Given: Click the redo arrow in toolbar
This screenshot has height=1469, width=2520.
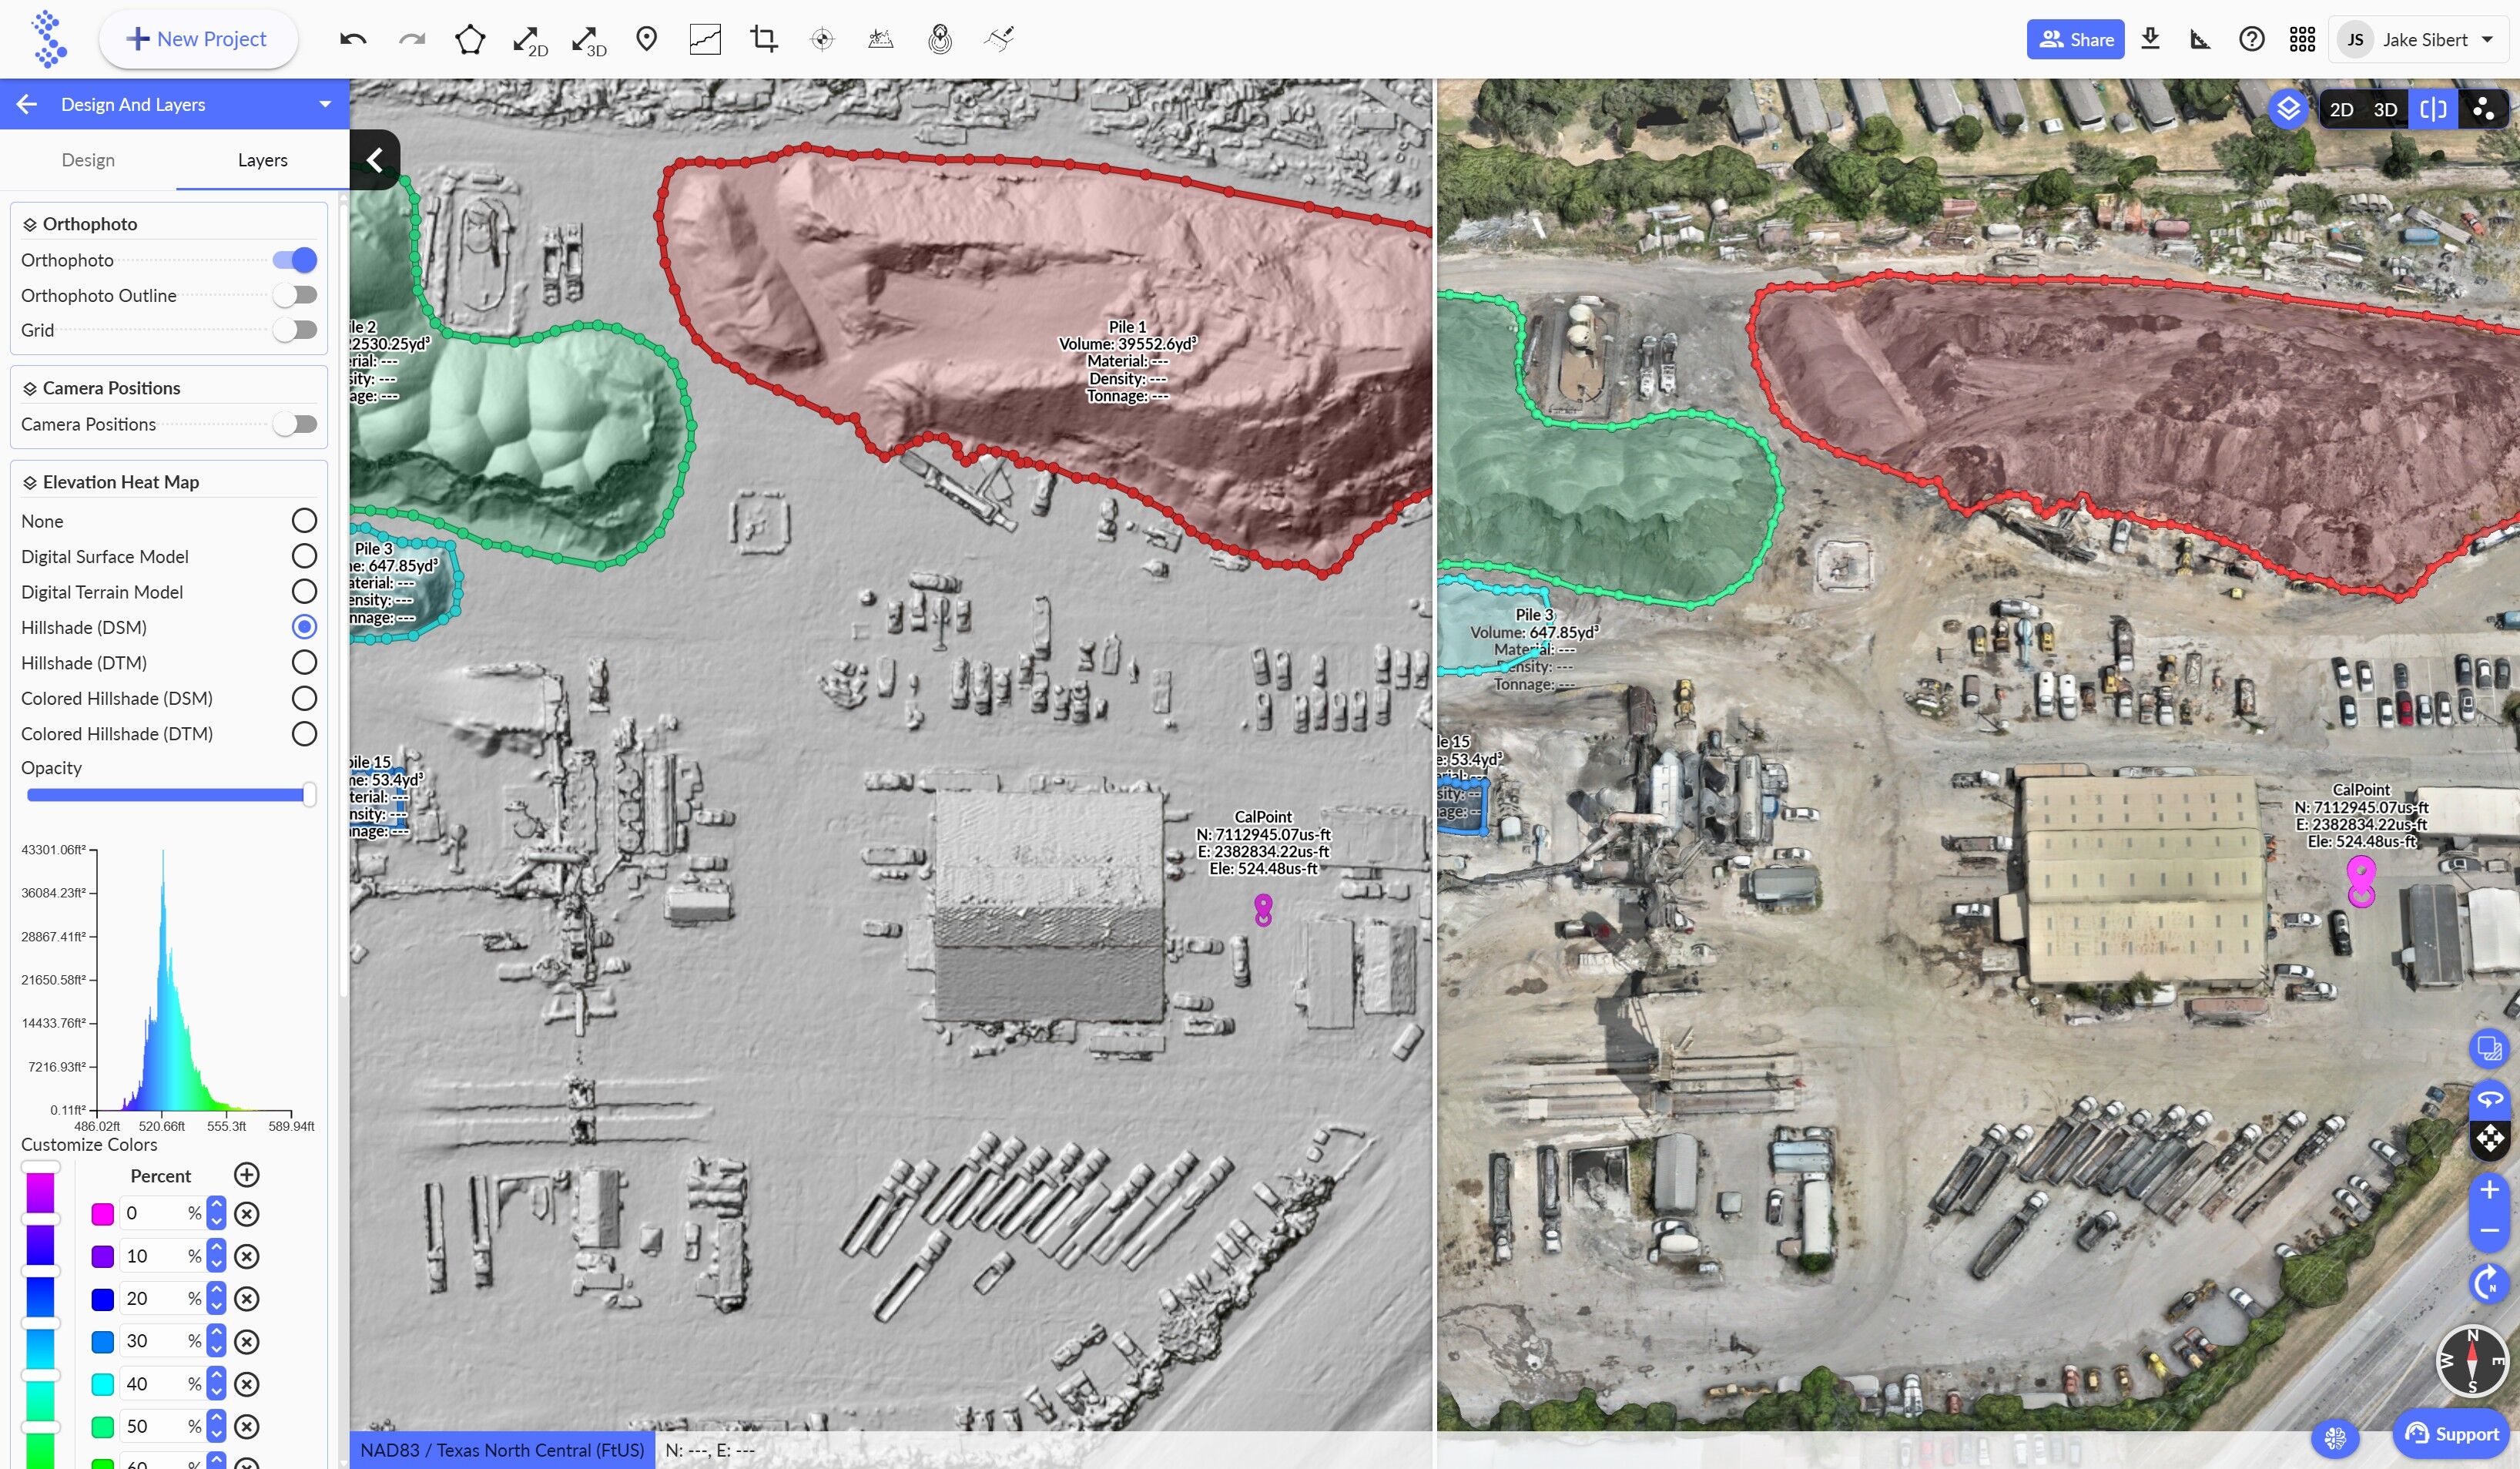Looking at the screenshot, I should tap(412, 39).
